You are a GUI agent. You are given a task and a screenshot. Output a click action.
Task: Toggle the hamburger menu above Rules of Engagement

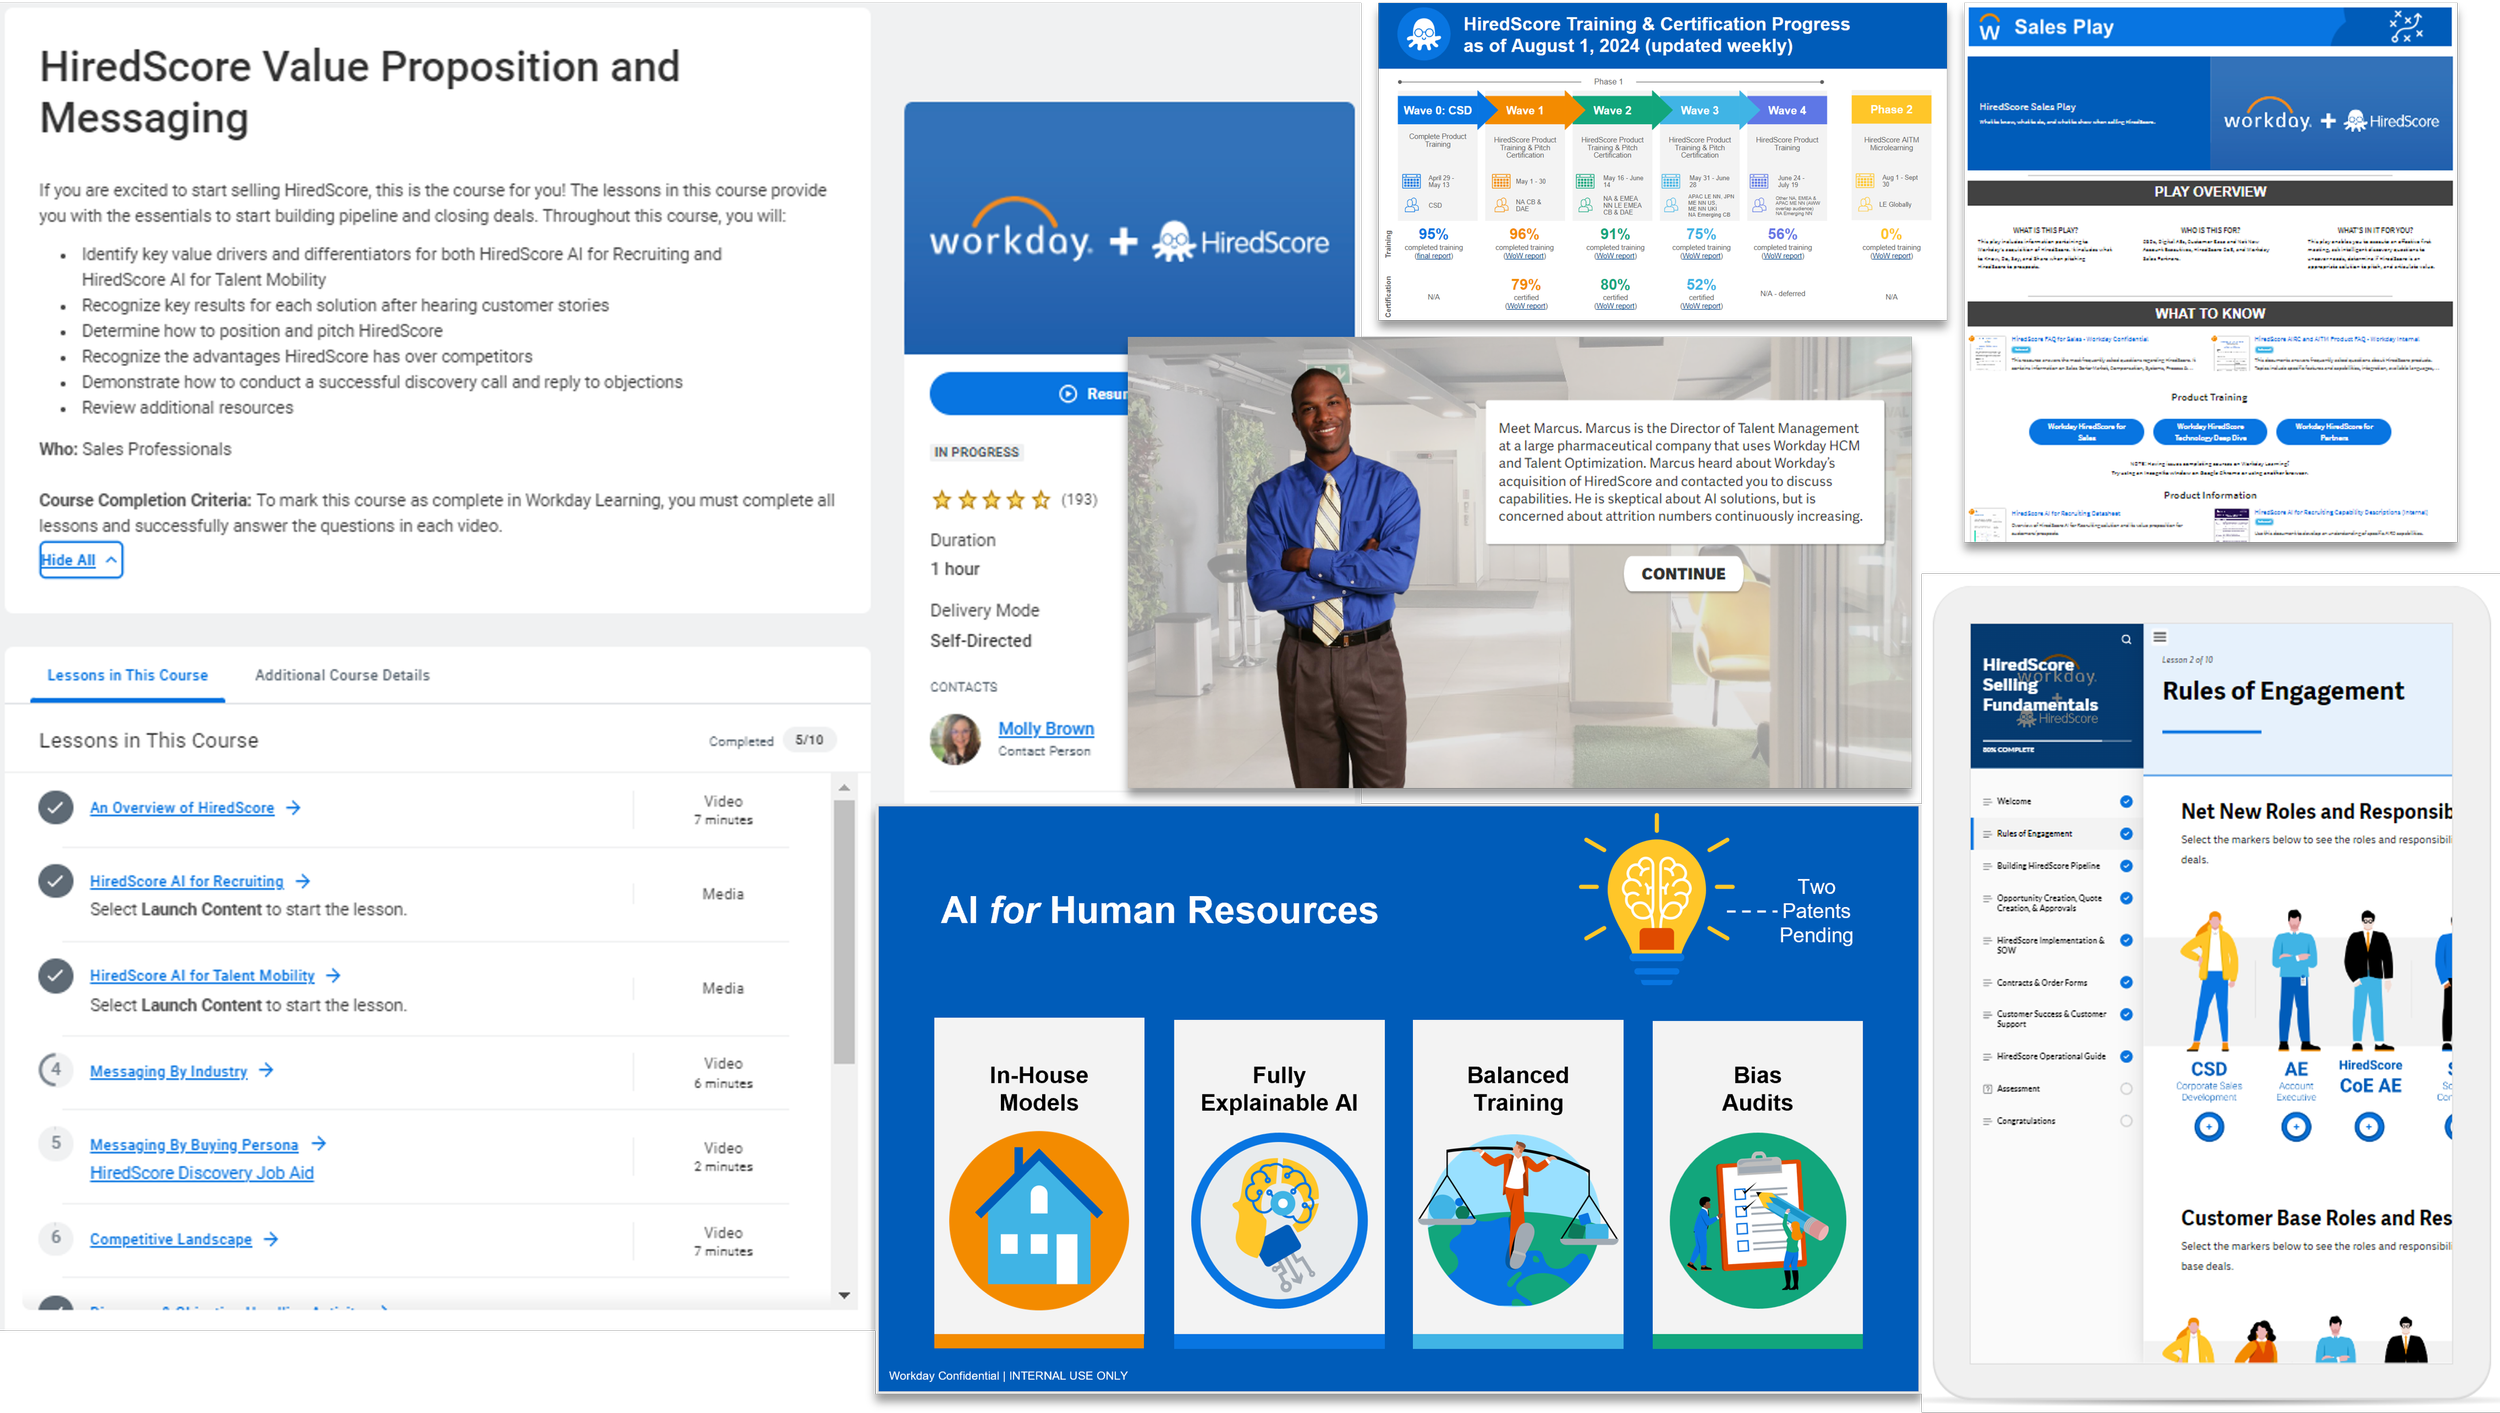point(2160,637)
